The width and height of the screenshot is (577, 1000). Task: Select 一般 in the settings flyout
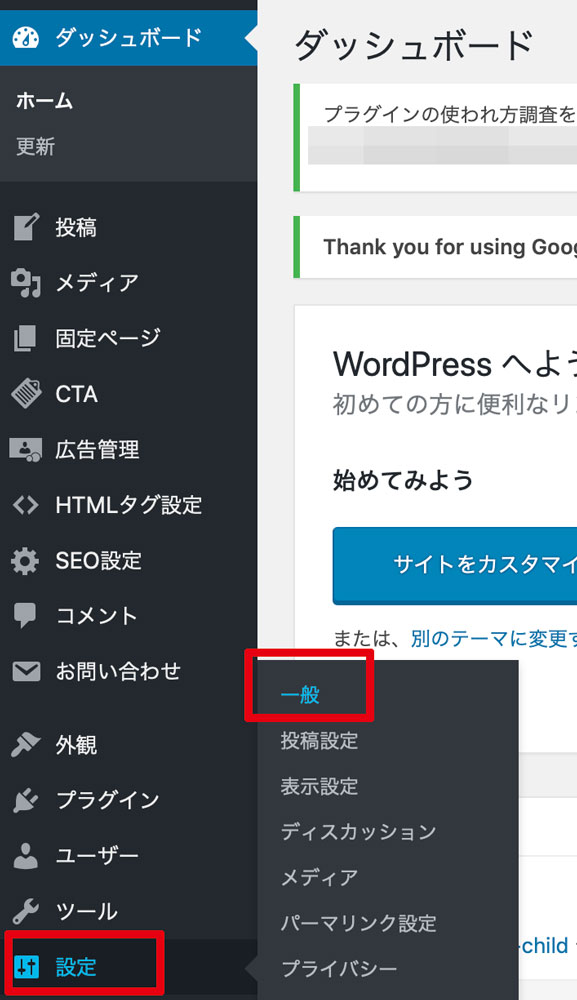tap(300, 695)
